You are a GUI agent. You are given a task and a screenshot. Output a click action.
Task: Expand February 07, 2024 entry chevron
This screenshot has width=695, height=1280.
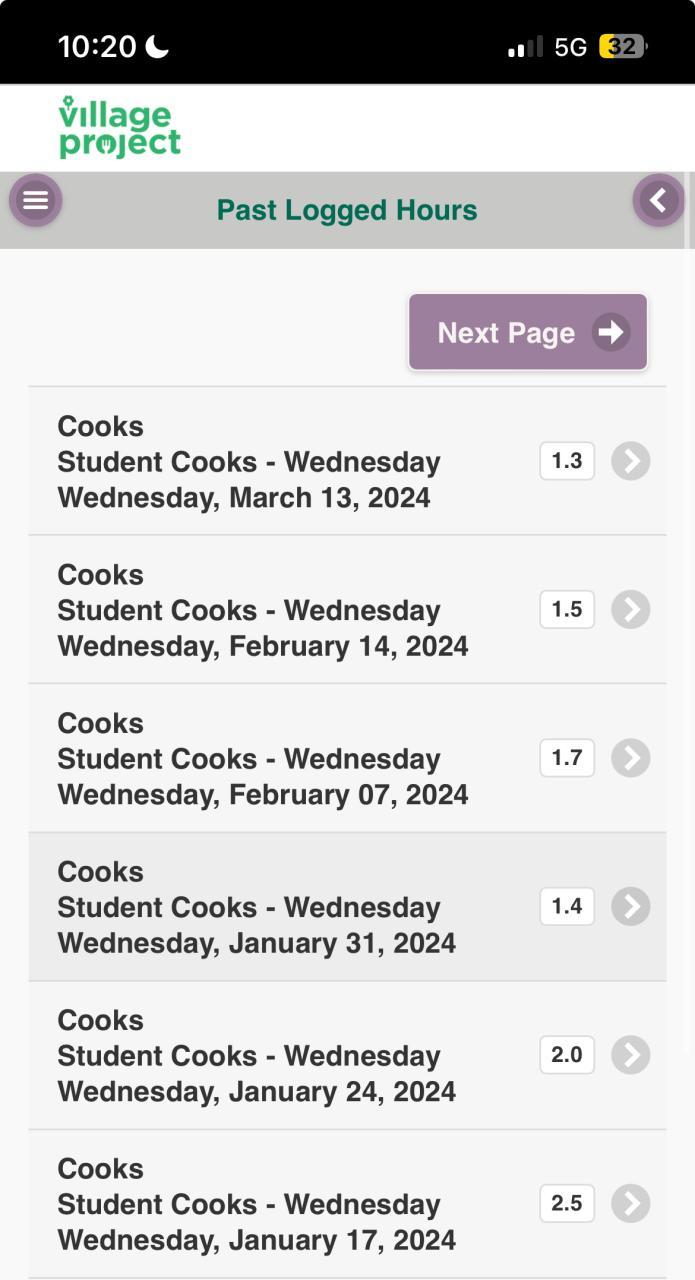pos(630,758)
